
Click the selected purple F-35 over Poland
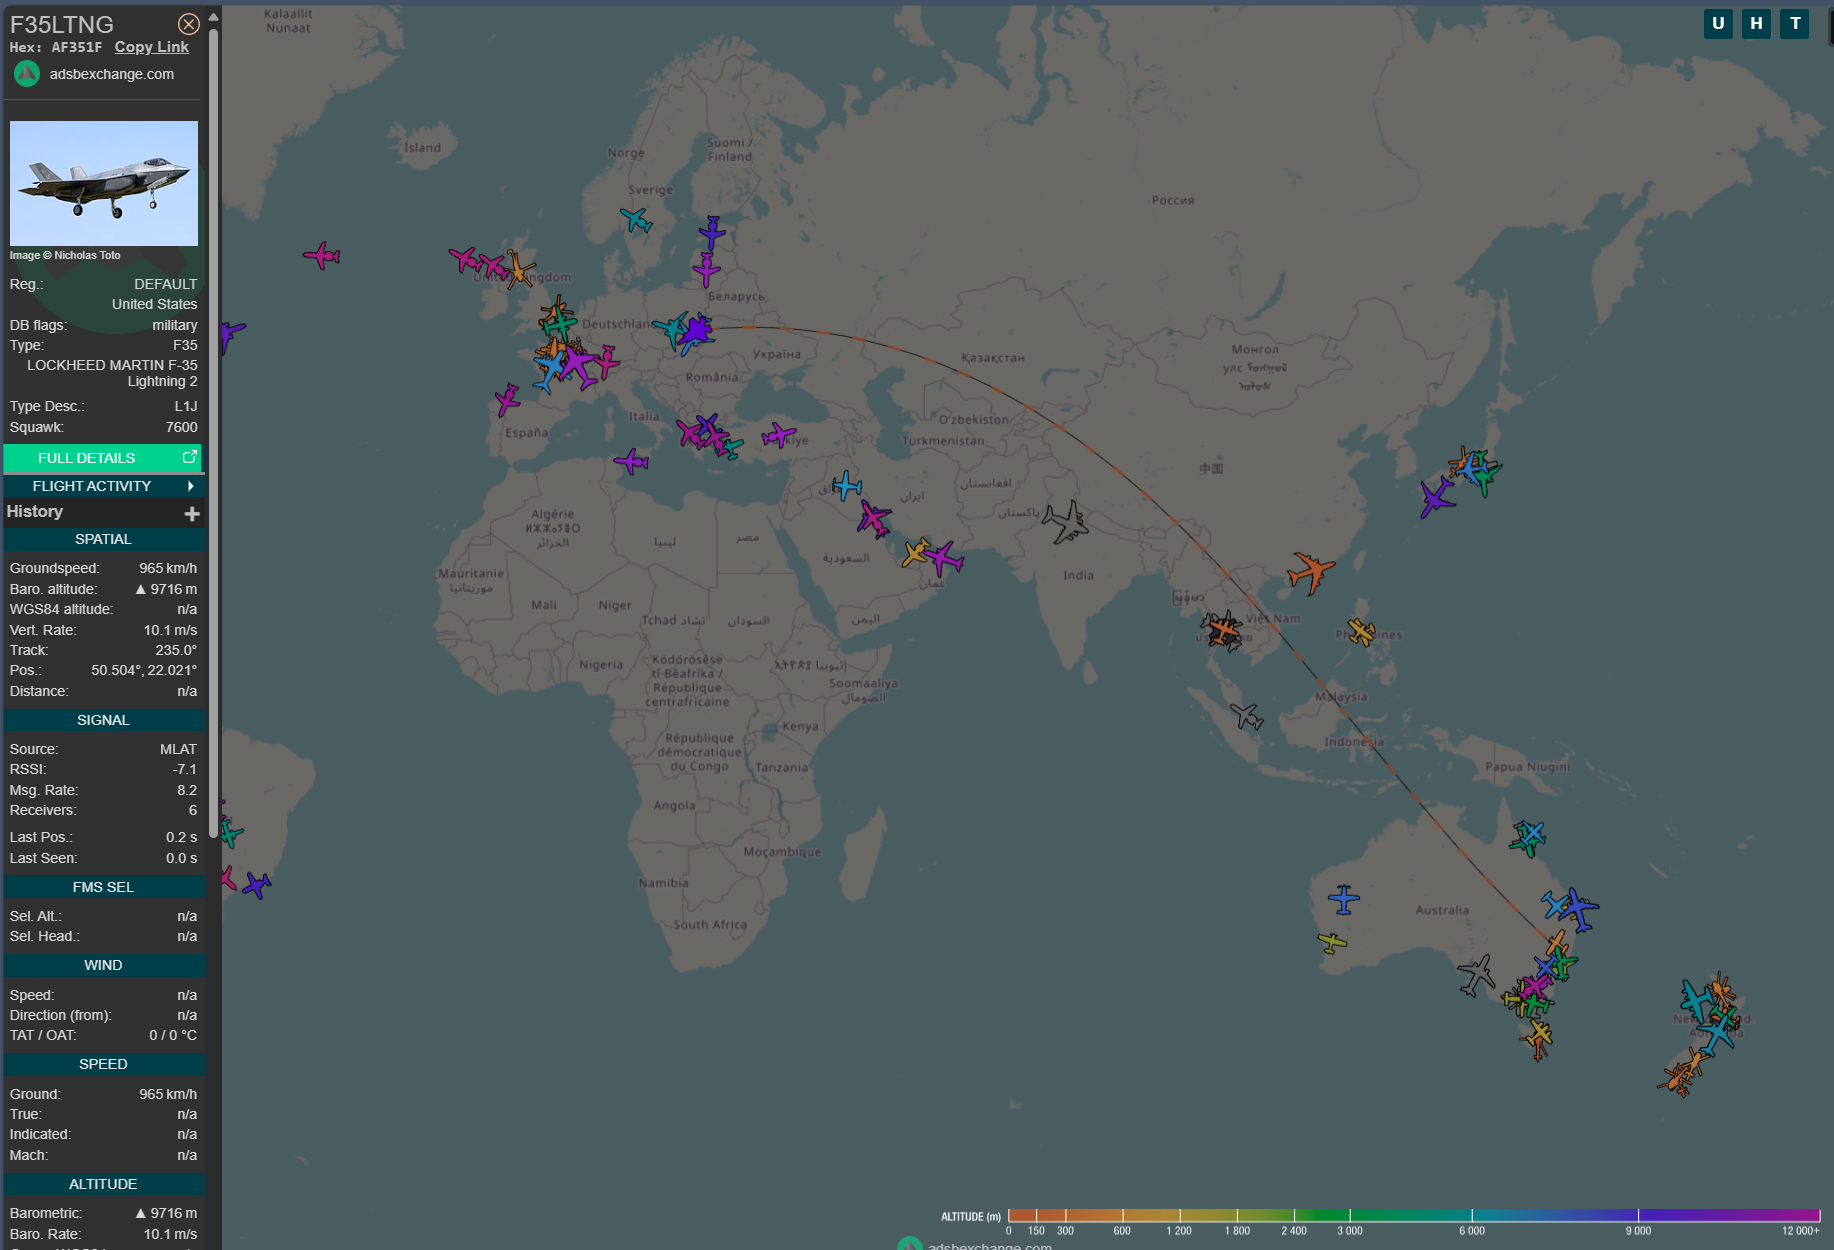pos(695,331)
